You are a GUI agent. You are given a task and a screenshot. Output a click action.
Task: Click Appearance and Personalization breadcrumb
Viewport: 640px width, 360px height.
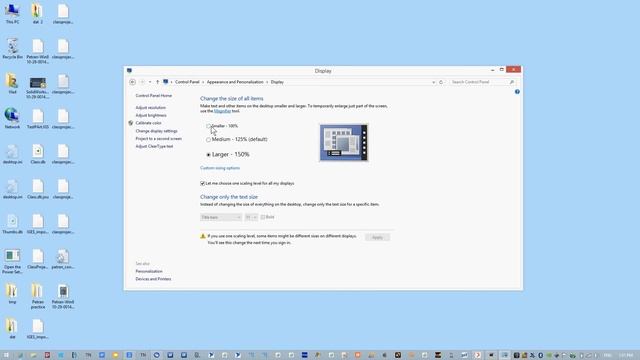click(x=235, y=82)
